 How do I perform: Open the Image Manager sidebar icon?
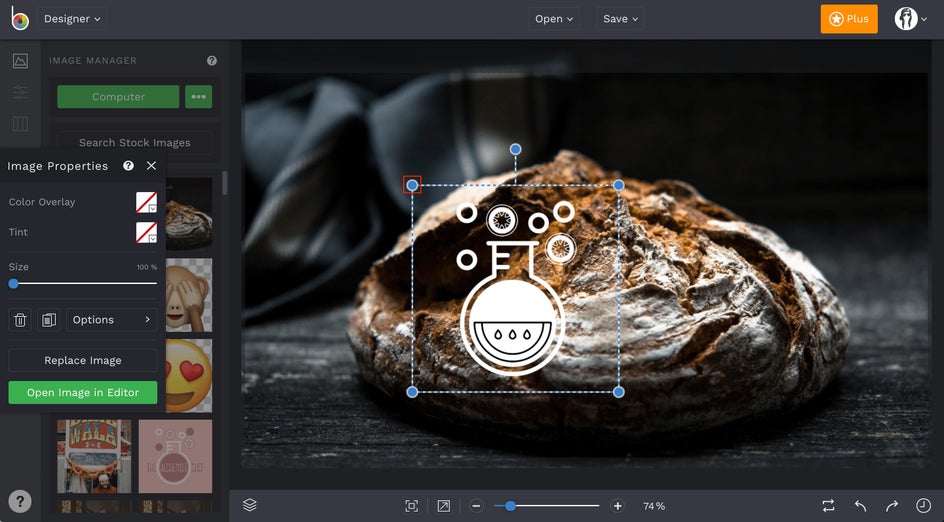click(x=20, y=61)
